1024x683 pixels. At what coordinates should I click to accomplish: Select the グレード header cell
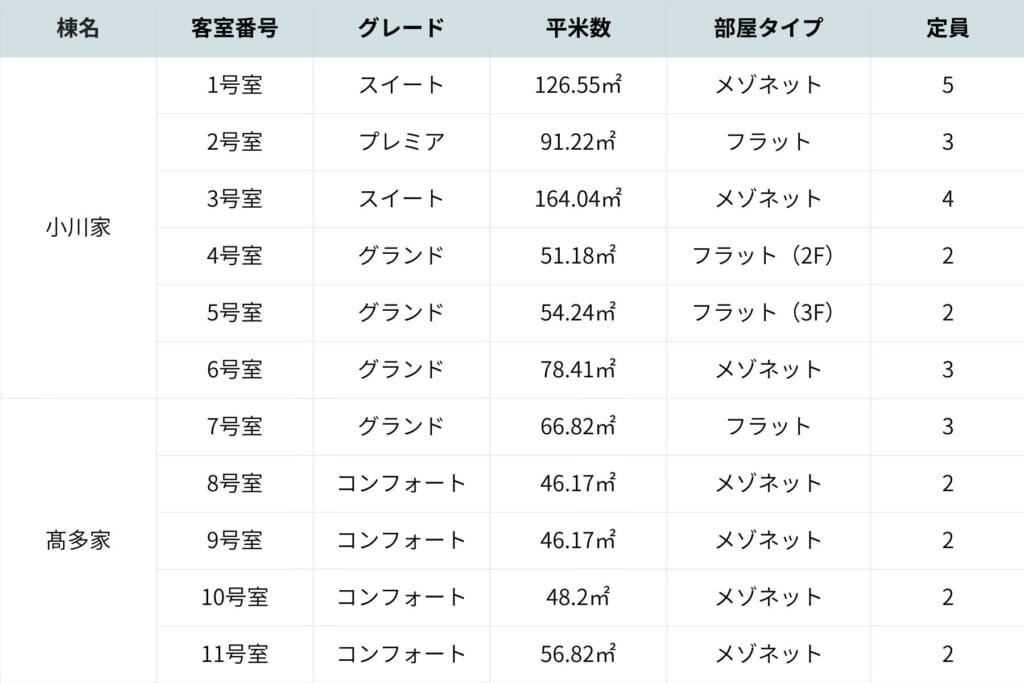coord(401,28)
